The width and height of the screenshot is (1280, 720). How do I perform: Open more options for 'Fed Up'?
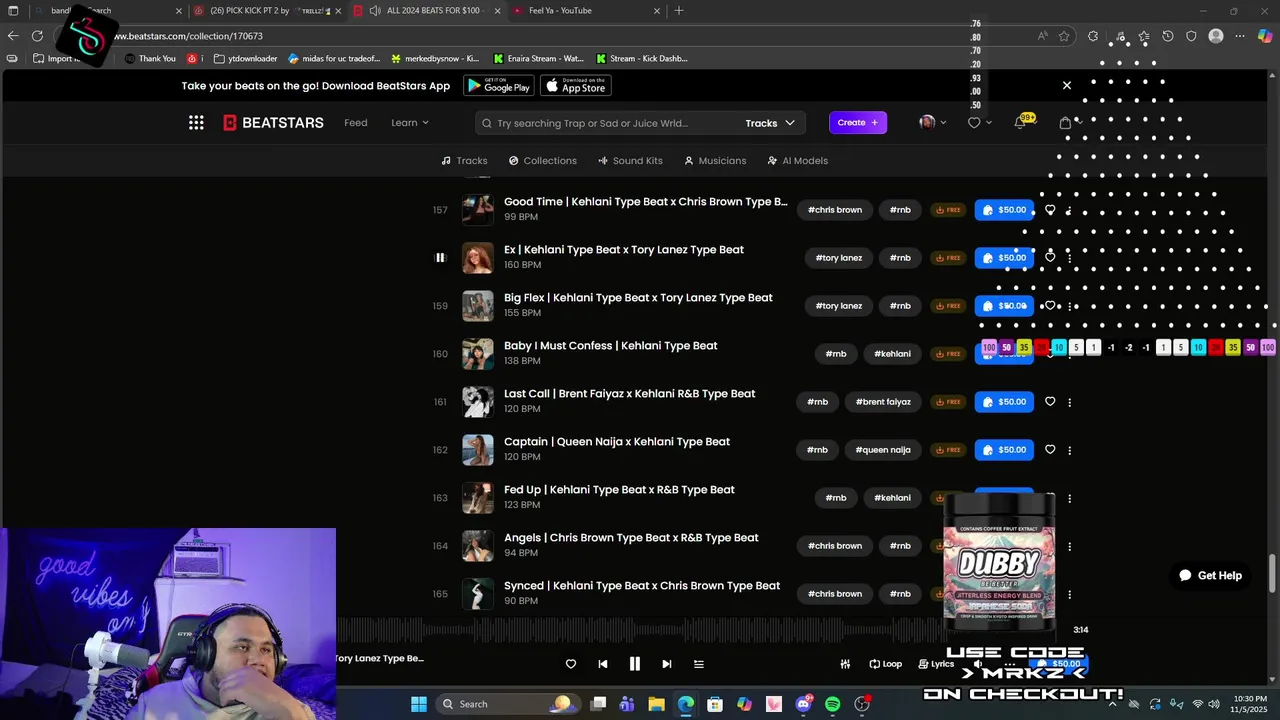[x=1070, y=498]
